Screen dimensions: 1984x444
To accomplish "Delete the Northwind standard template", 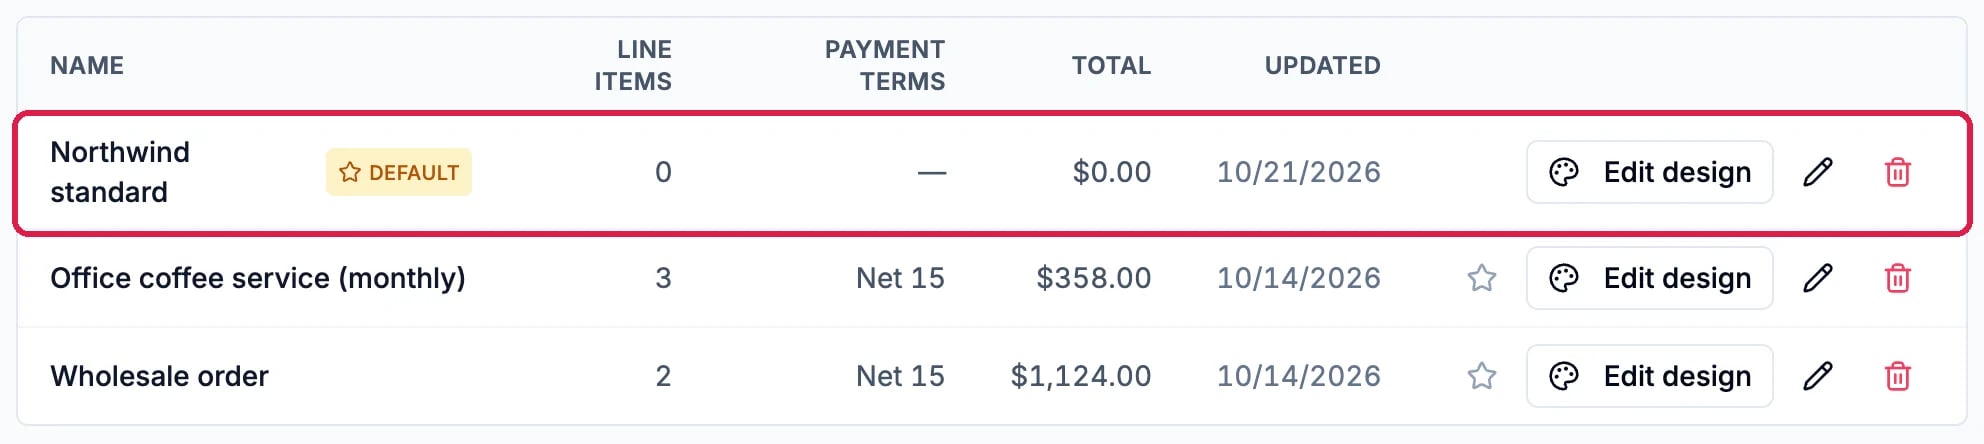I will click(1897, 172).
